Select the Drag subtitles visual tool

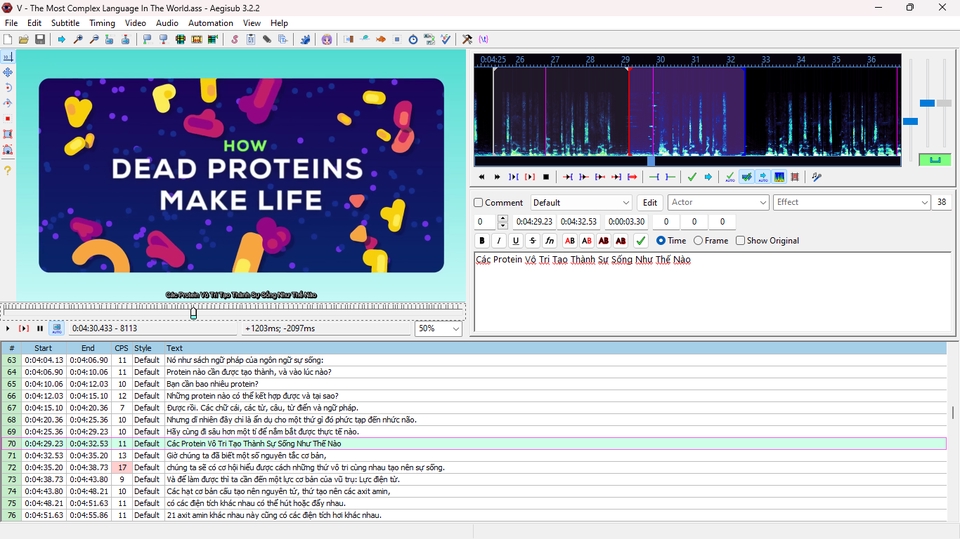8,72
